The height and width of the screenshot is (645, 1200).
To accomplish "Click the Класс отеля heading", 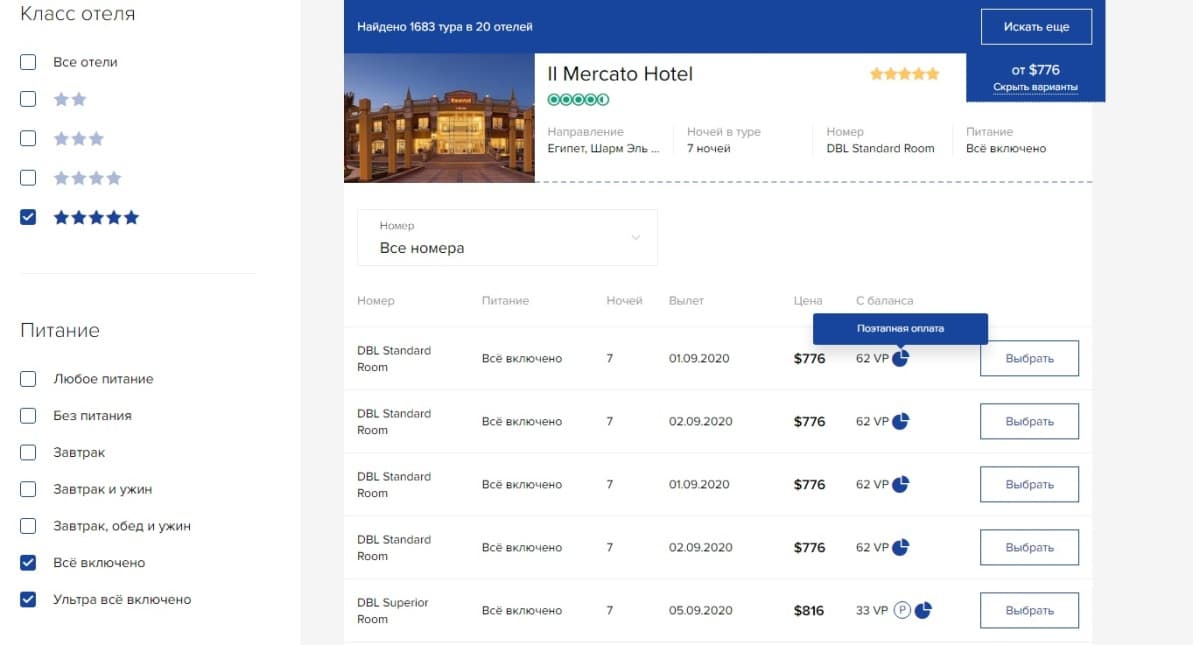I will coord(78,14).
